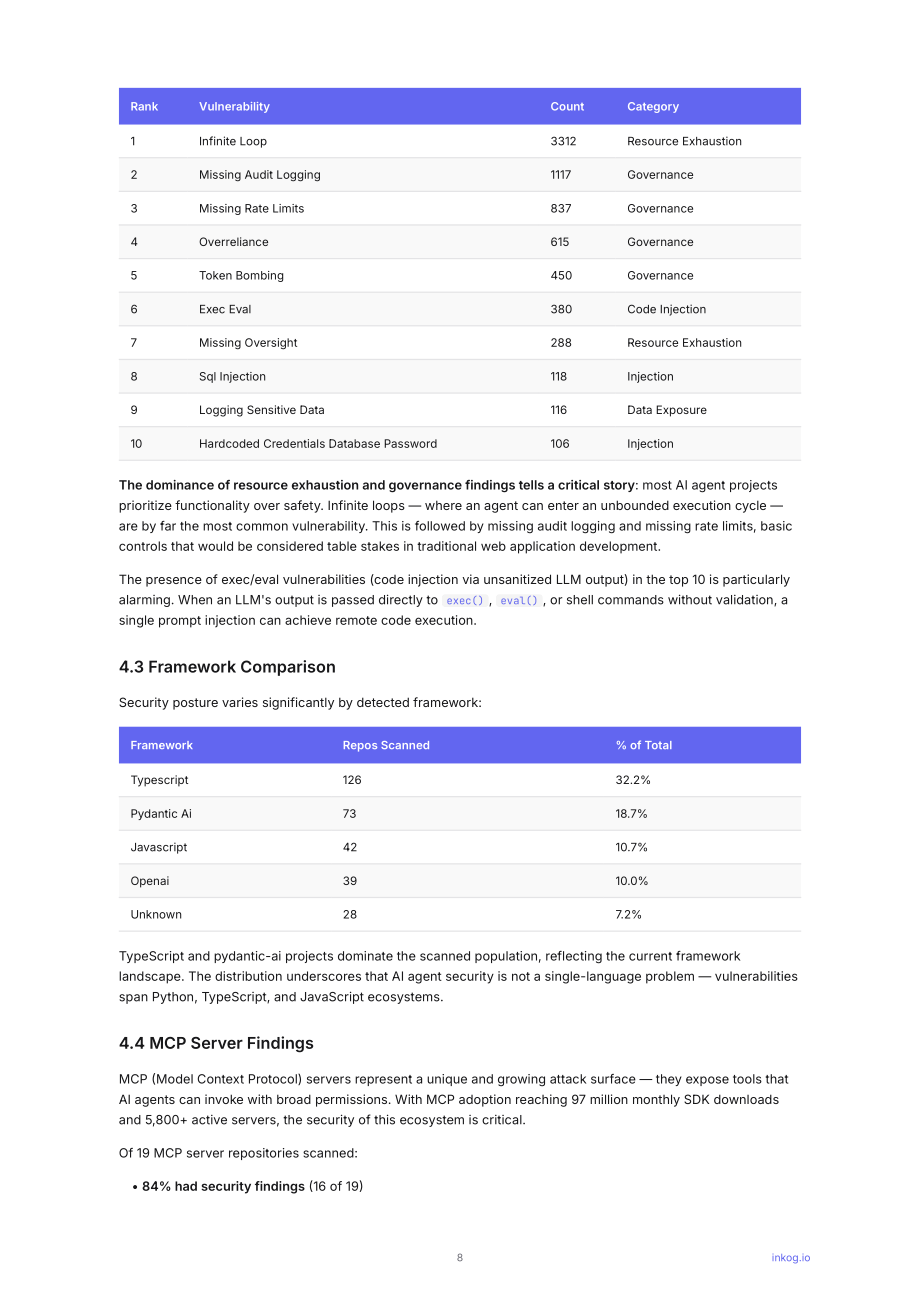Click the Repos Scanned column header
The height and width of the screenshot is (1302, 920).
(386, 746)
